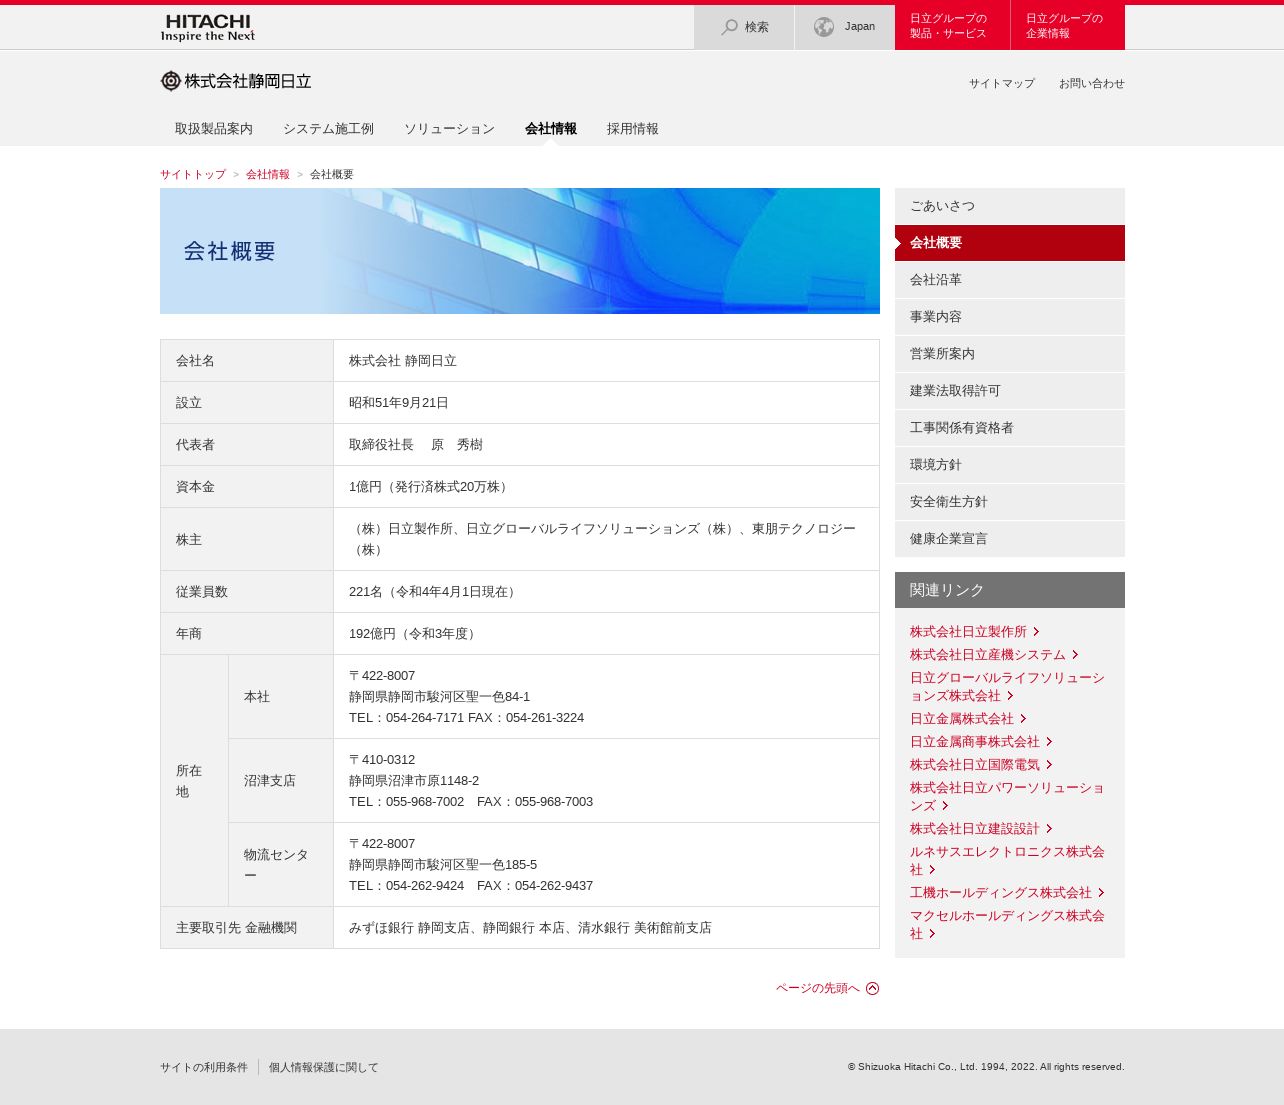Open 個人情報保護に関して footer link

pyautogui.click(x=324, y=1068)
